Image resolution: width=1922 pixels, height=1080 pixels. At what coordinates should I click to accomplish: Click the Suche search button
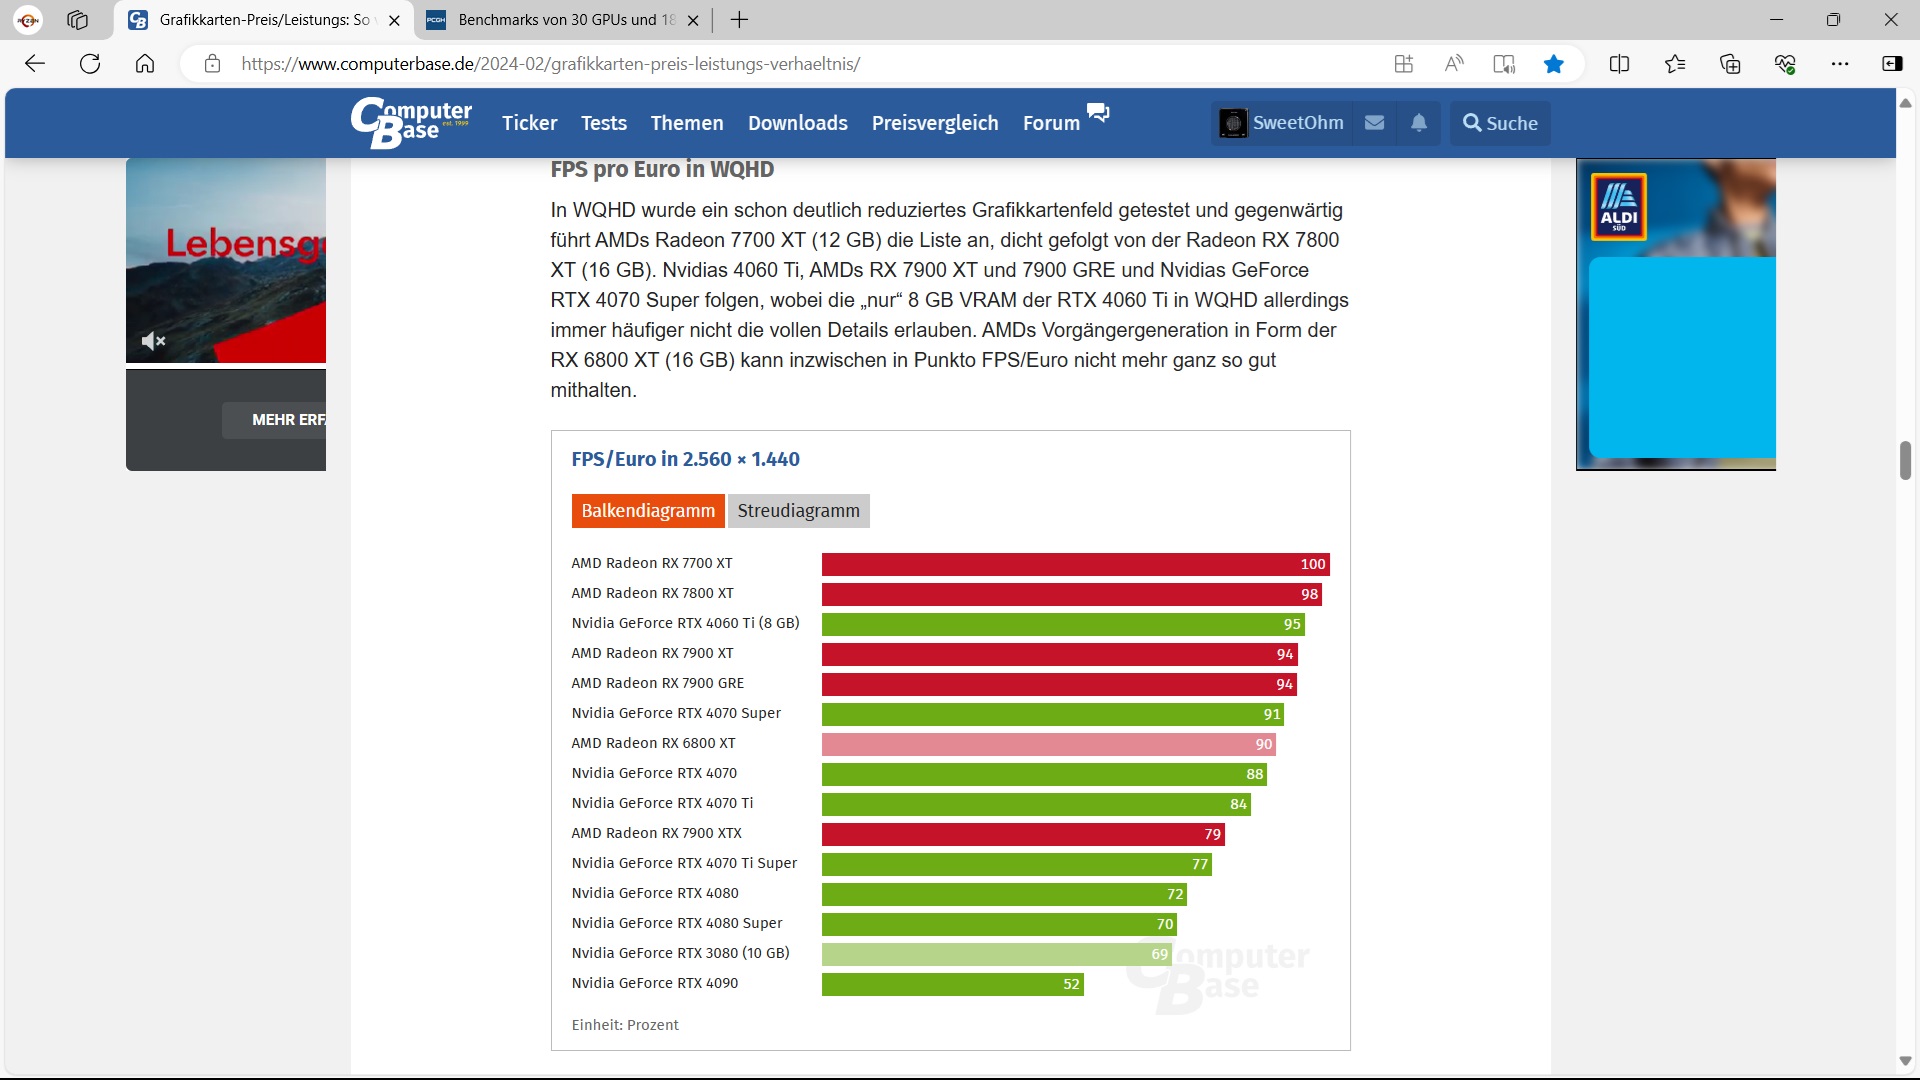click(x=1500, y=123)
